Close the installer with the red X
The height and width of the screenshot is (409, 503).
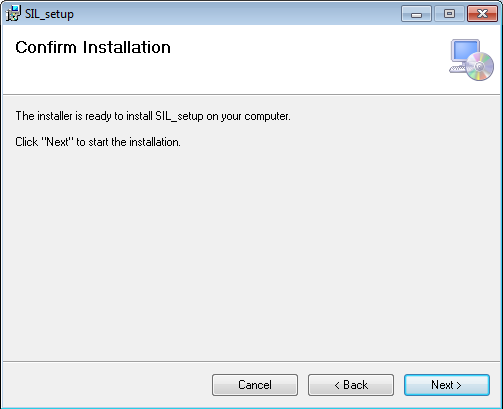tap(482, 14)
